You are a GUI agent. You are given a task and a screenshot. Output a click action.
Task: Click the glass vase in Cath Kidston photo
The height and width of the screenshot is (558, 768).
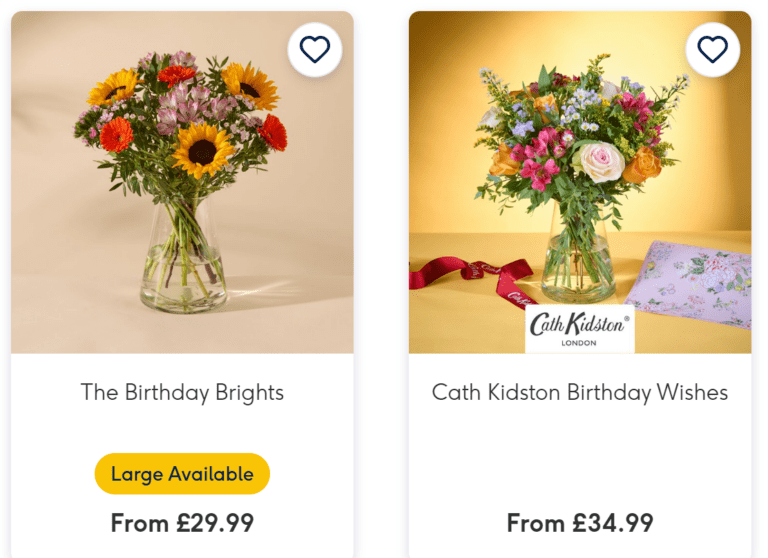(x=578, y=262)
